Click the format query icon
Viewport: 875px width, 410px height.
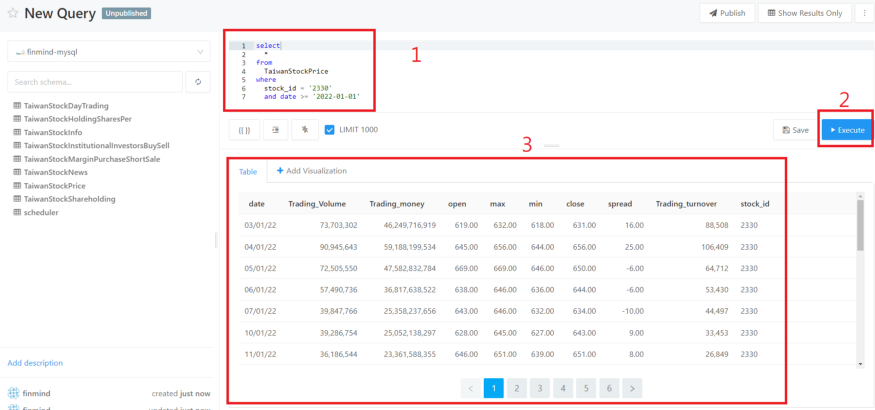click(275, 130)
